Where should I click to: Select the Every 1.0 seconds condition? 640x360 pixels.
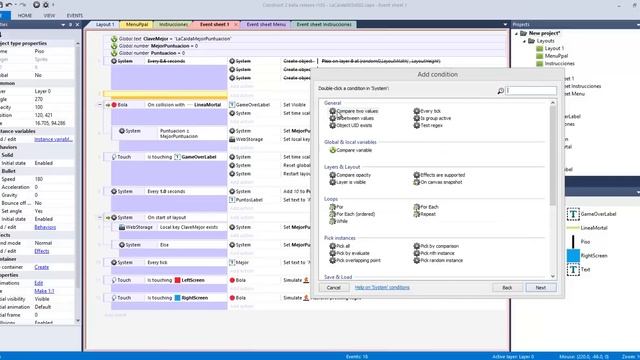coord(166,191)
